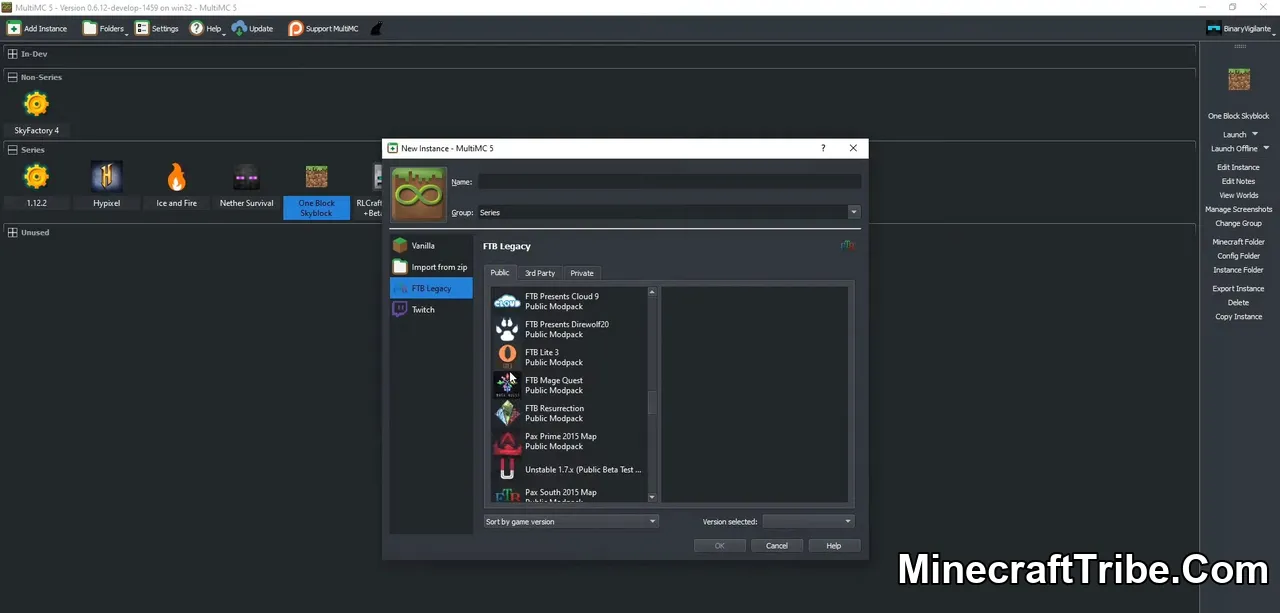Screen dimensions: 1280x613
Task: Select FTB Mage Quest modpack
Action: (x=568, y=385)
